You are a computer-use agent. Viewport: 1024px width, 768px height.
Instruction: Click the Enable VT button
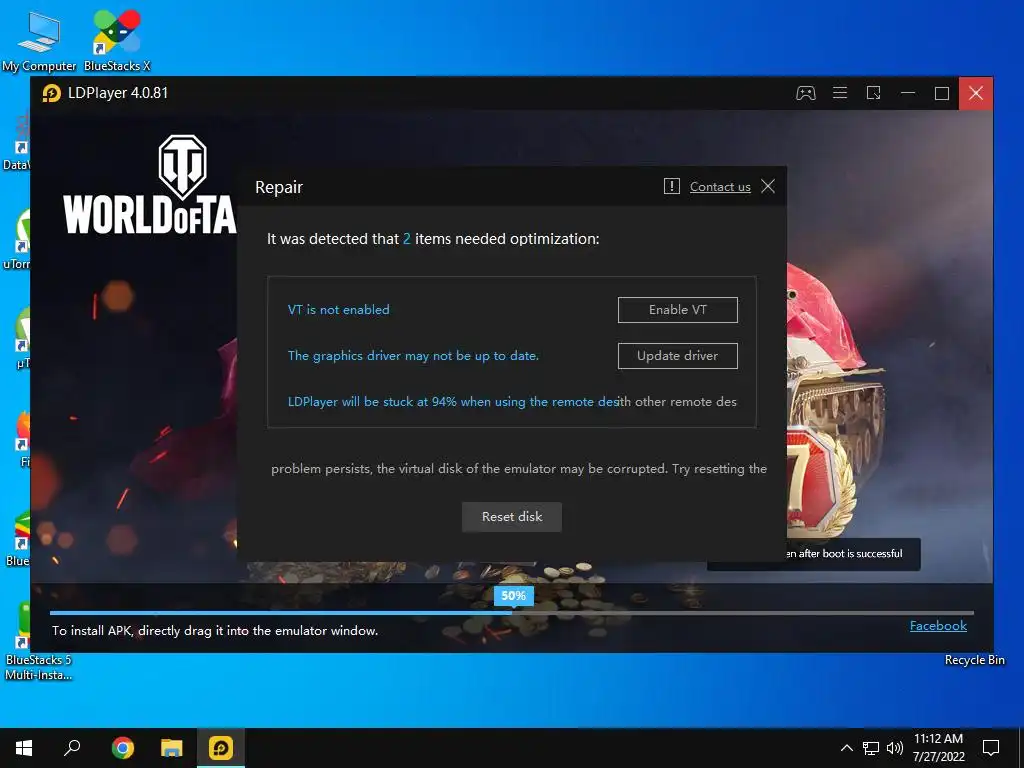pyautogui.click(x=677, y=310)
